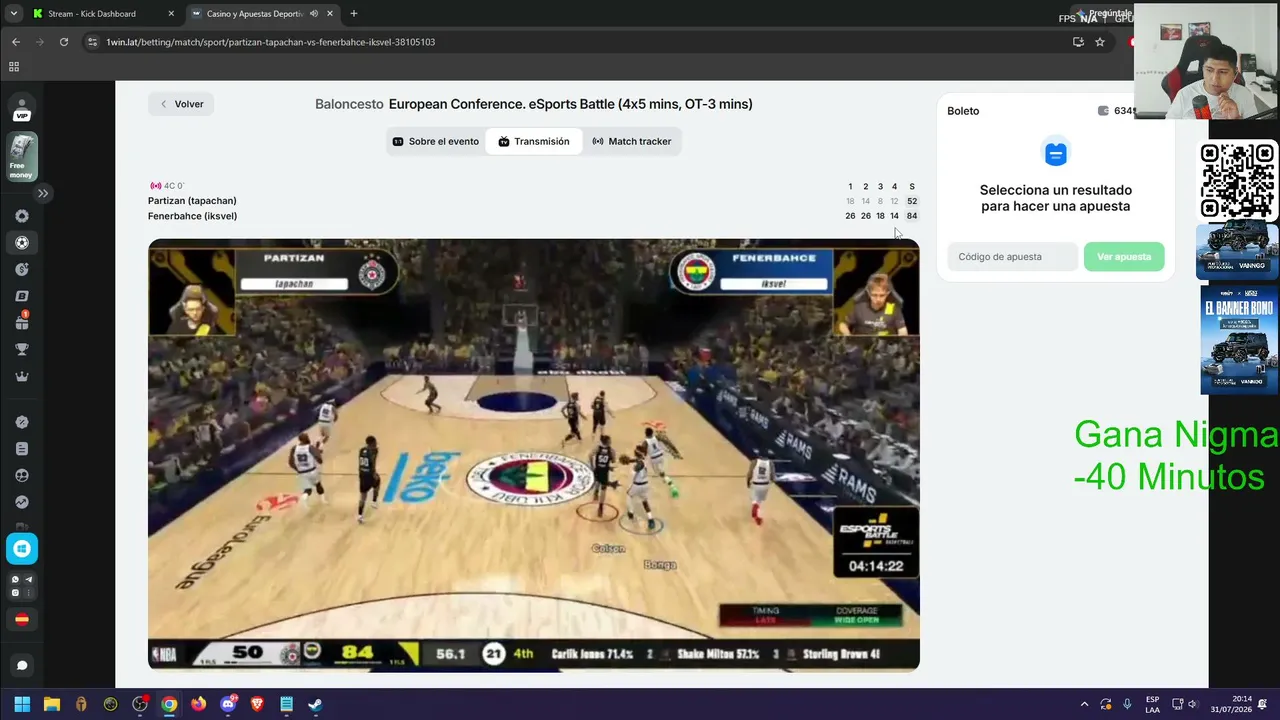Click the browser back arrow
The width and height of the screenshot is (1280, 720).
point(16,42)
